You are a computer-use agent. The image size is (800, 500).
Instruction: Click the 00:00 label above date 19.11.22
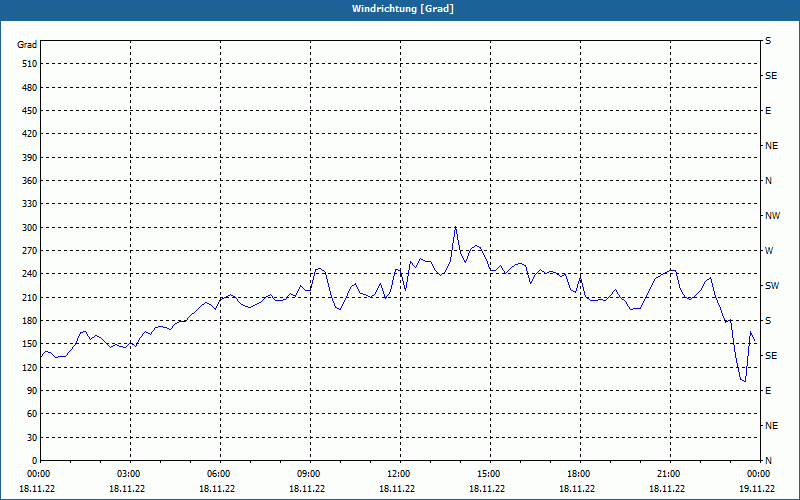click(759, 474)
